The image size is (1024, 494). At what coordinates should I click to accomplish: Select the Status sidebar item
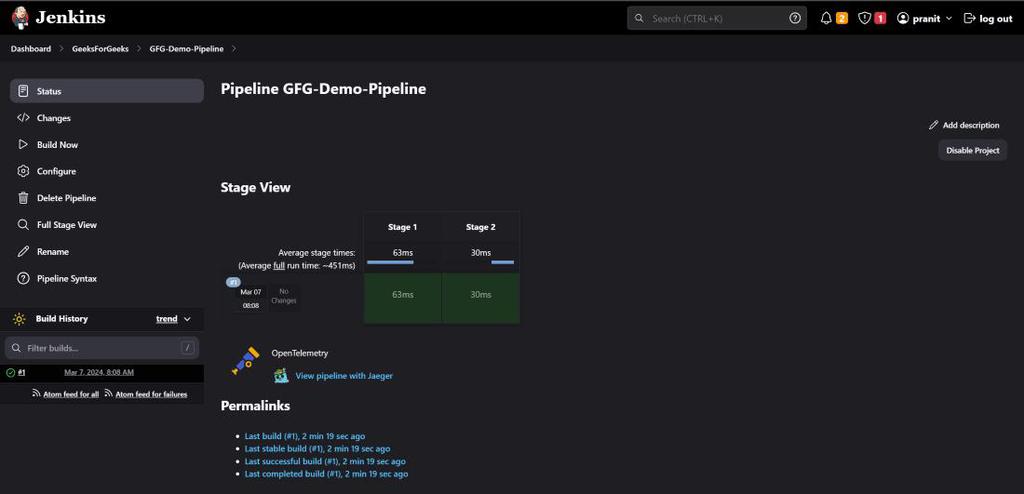point(106,91)
